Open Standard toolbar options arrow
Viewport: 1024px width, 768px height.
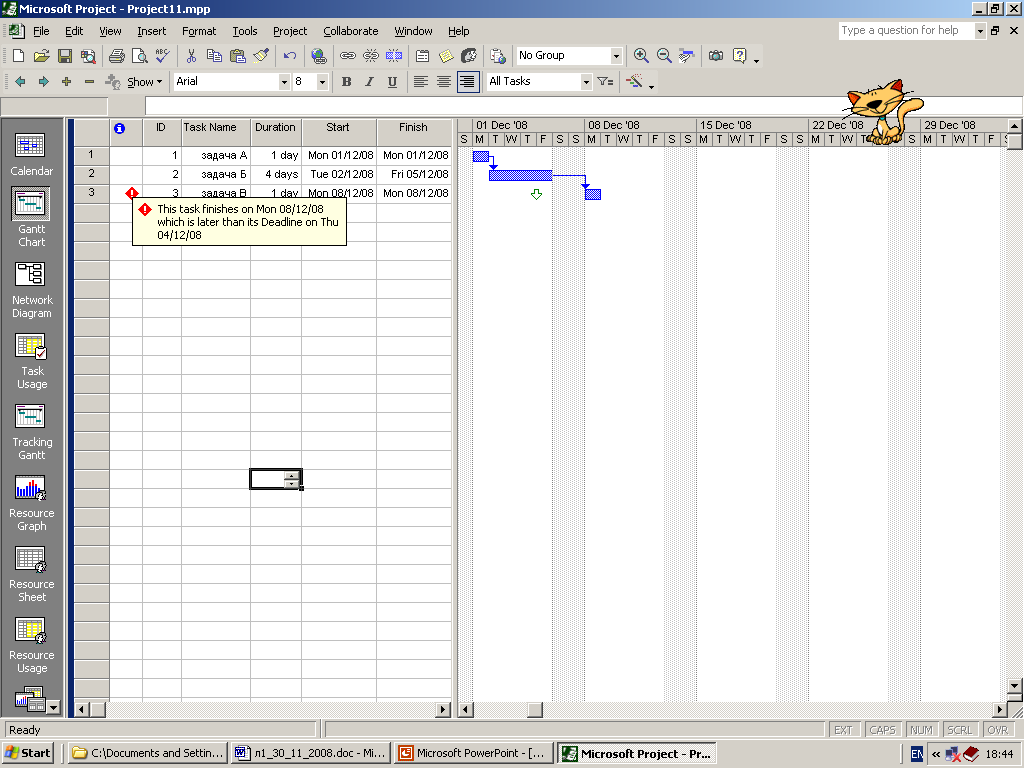coord(756,60)
